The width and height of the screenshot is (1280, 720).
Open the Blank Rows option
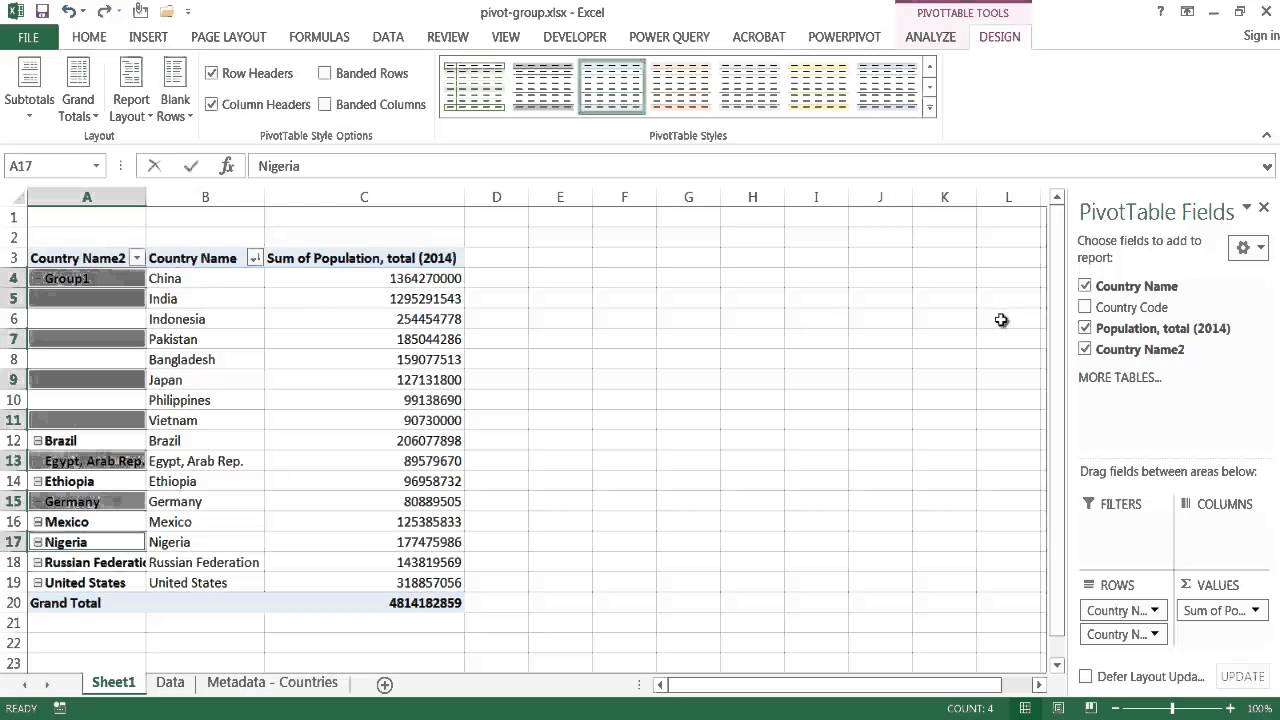pyautogui.click(x=175, y=90)
